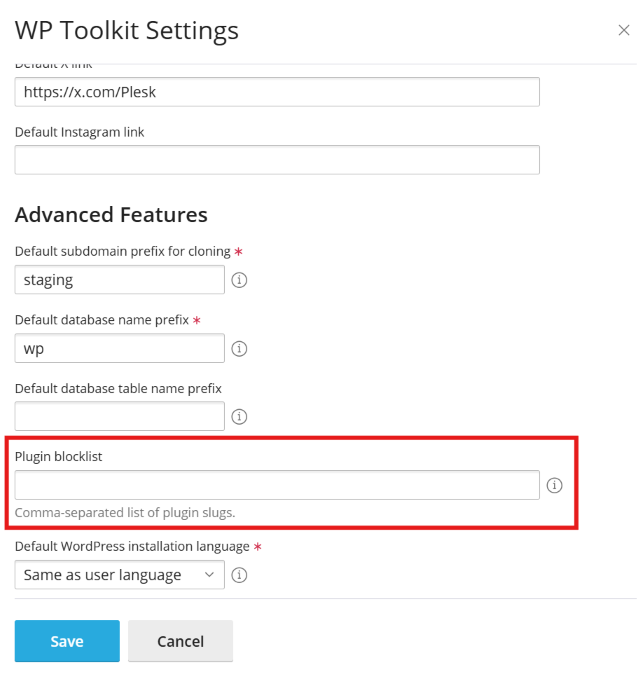This screenshot has height=677, width=641.
Task: Click the Plugin blocklist label text
Action: coord(59,456)
